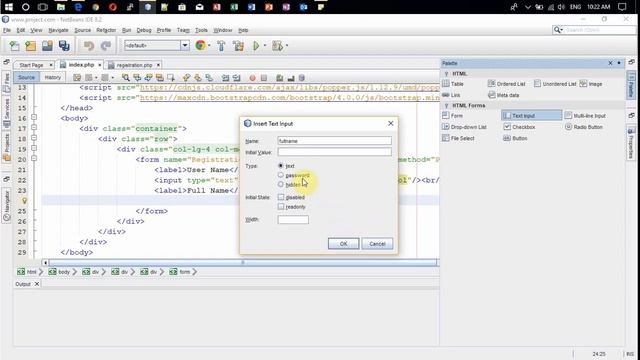Select Multi-line Input palette item
The image size is (640, 360).
tap(585, 116)
